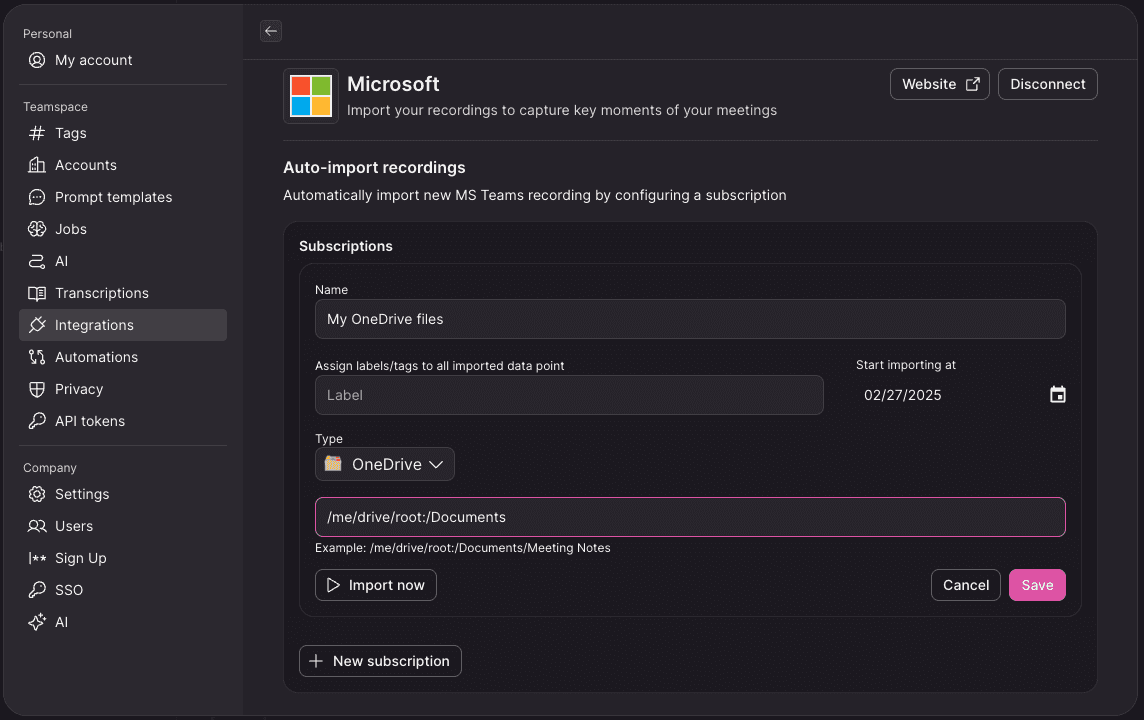Click the Company Settings gear icon
The image size is (1144, 720).
coord(36,494)
